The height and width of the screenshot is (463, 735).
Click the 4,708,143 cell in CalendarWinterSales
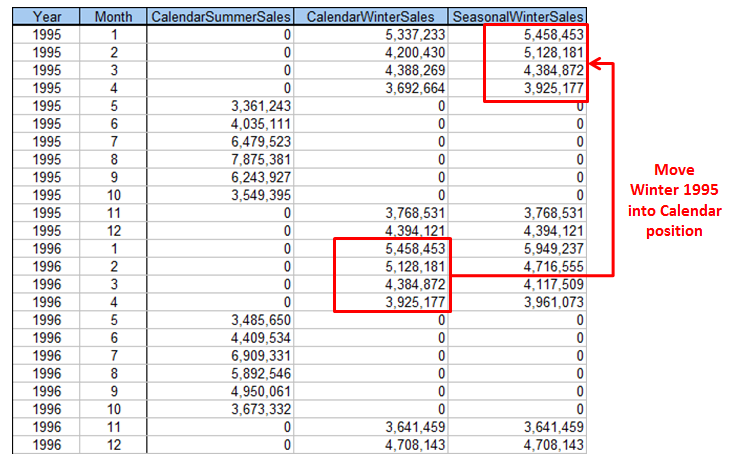[x=411, y=444]
